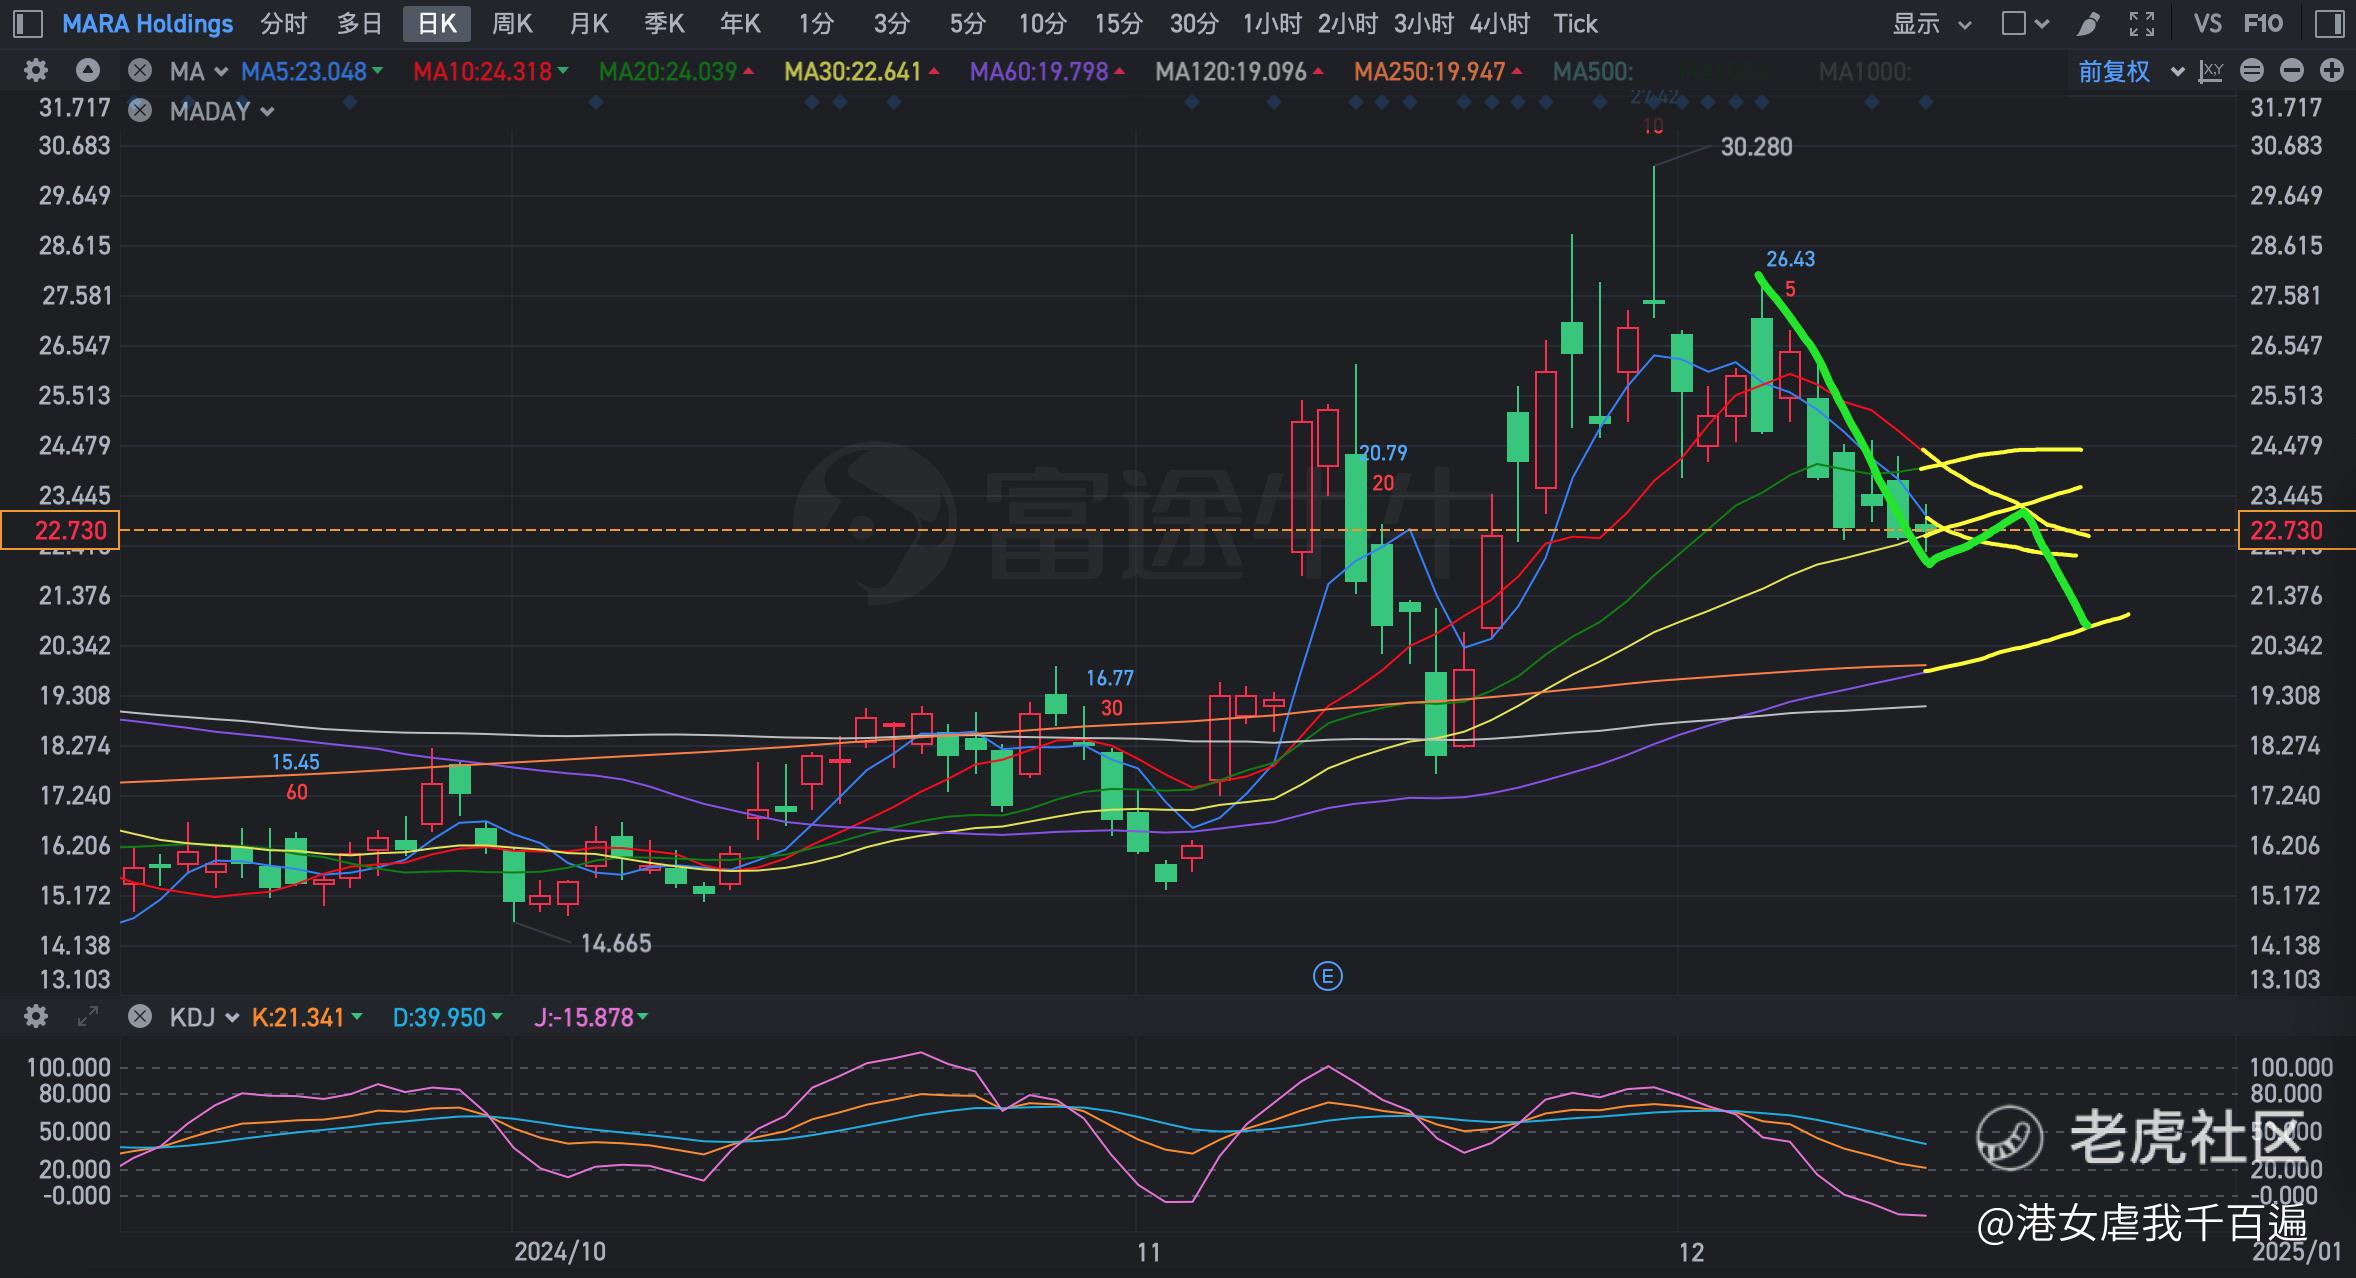Reset chart zoom with the equals icon

click(x=2252, y=71)
